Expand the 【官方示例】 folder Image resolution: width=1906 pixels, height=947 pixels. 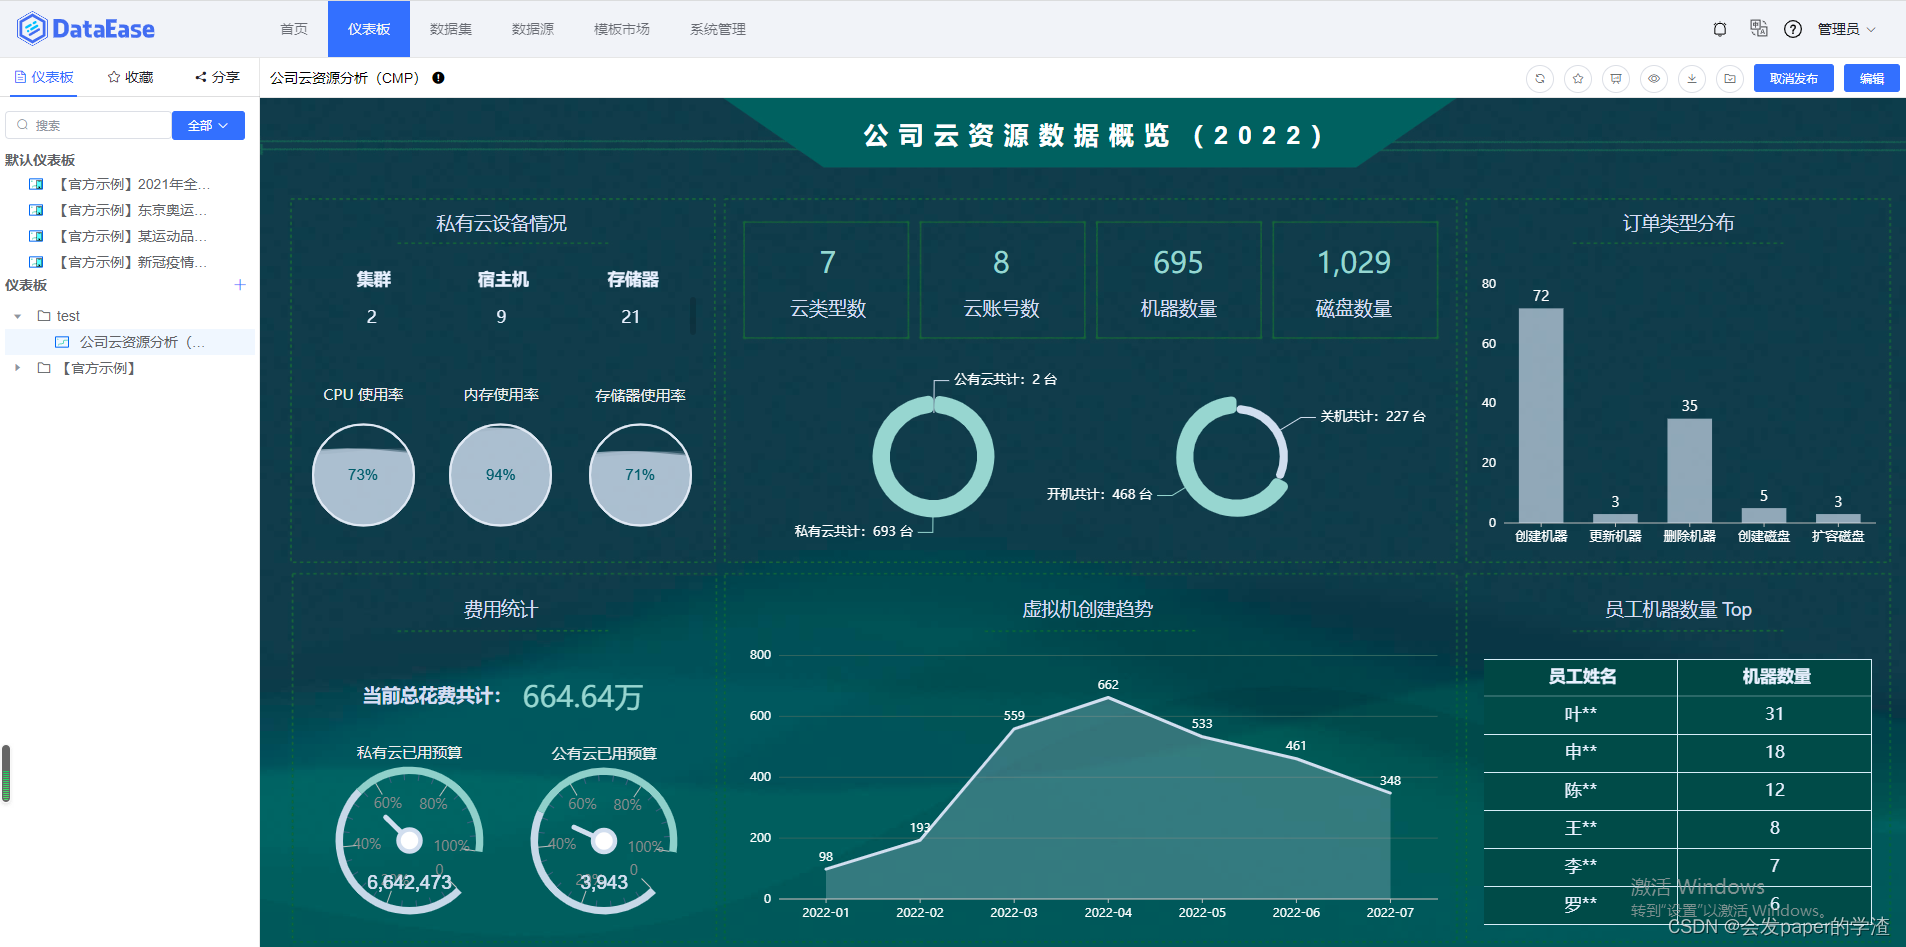(16, 367)
